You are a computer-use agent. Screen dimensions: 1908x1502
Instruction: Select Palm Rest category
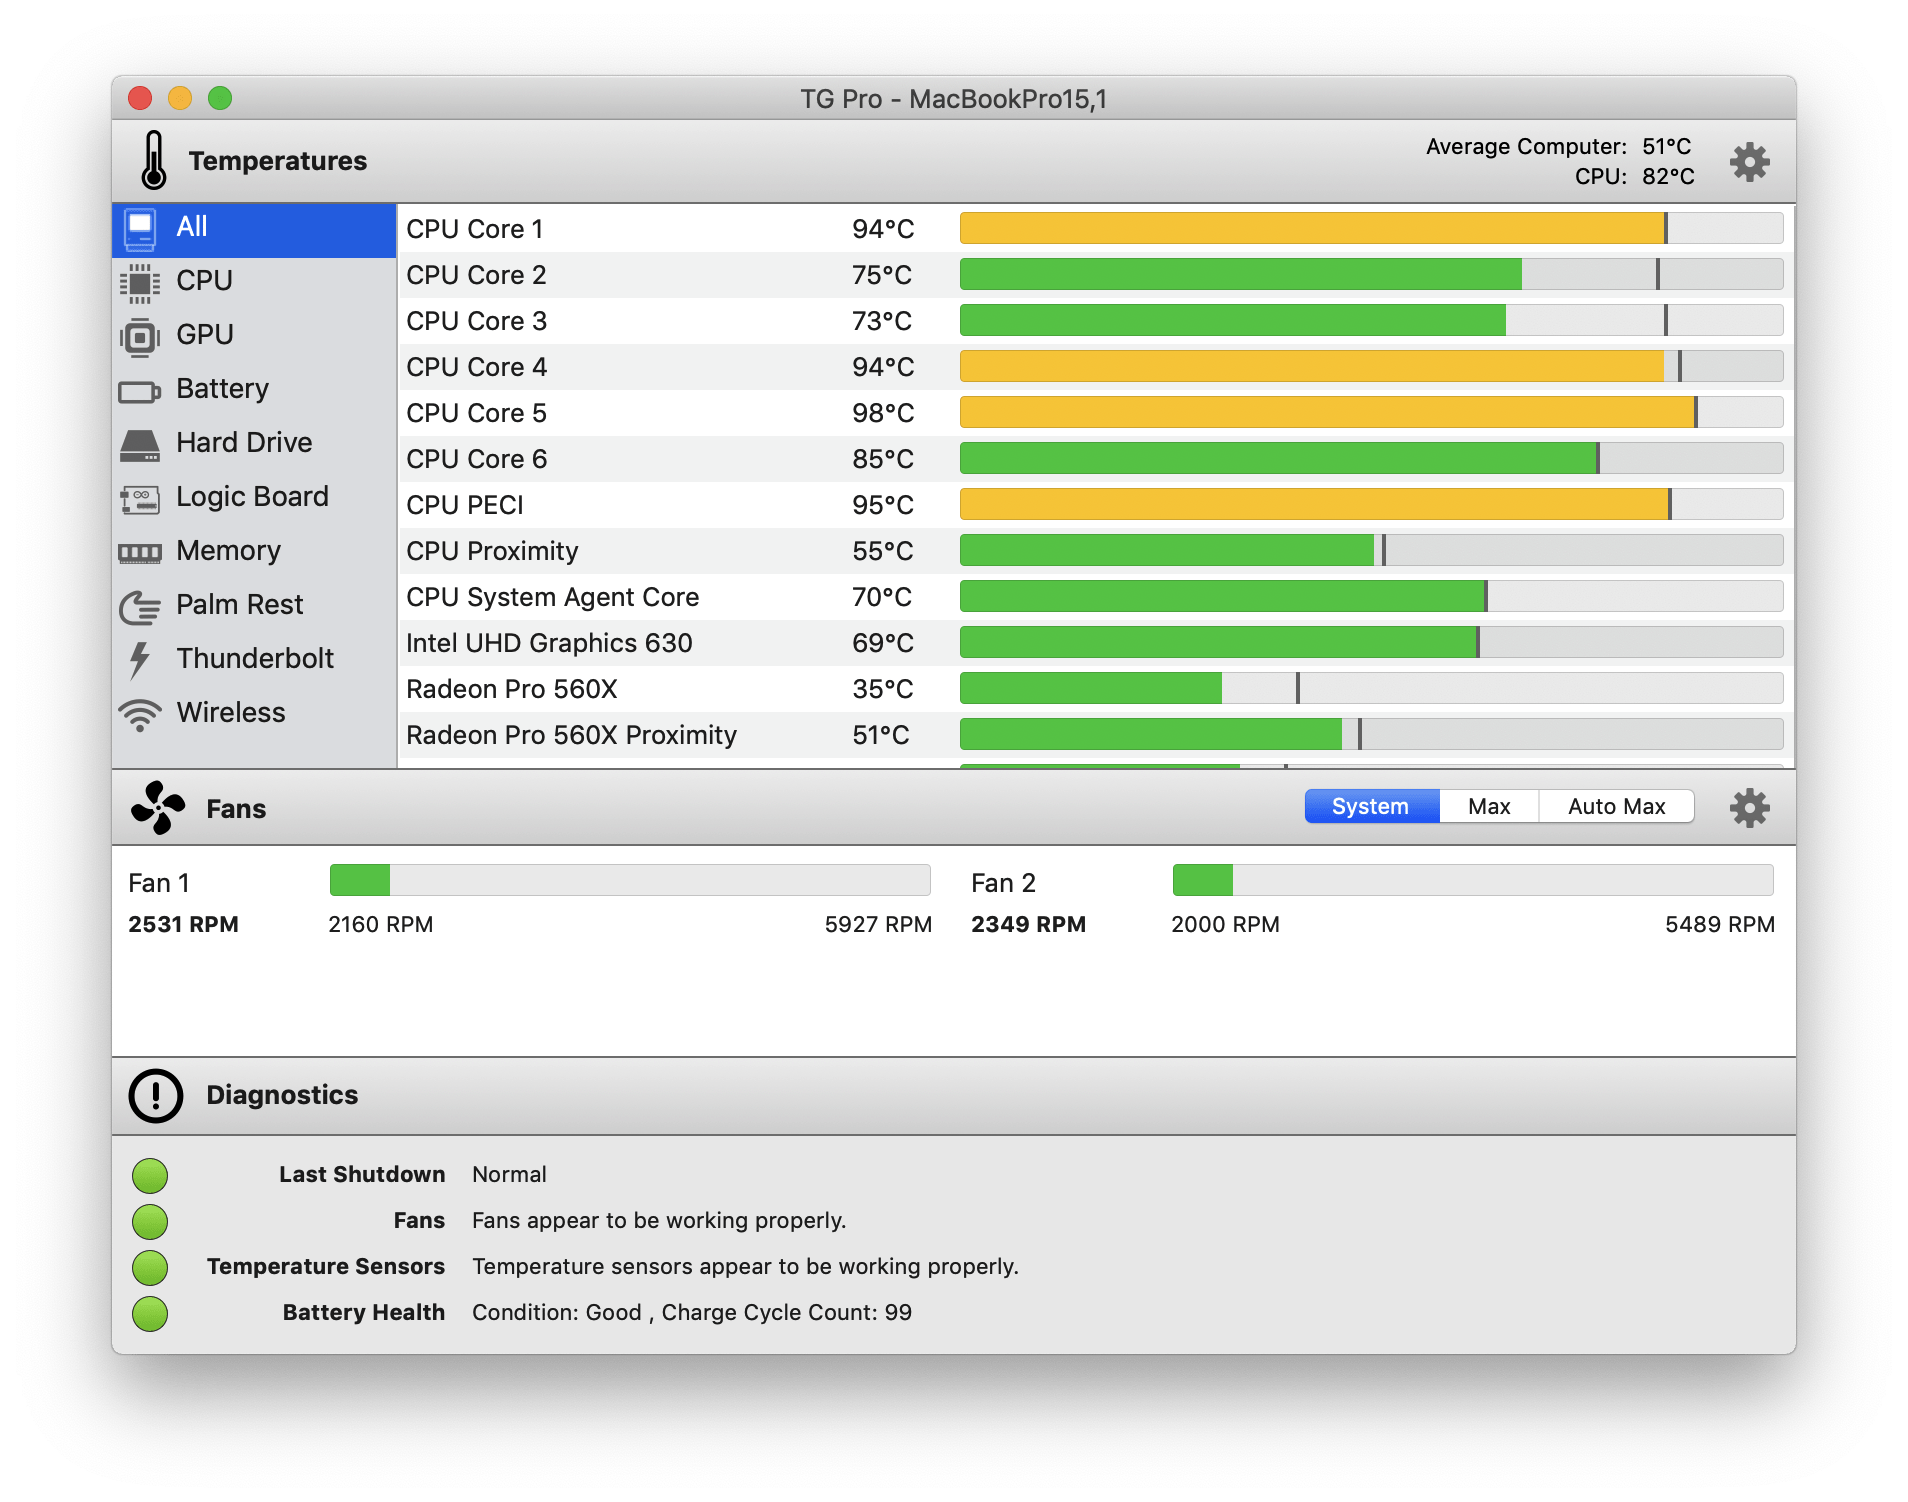coord(239,605)
